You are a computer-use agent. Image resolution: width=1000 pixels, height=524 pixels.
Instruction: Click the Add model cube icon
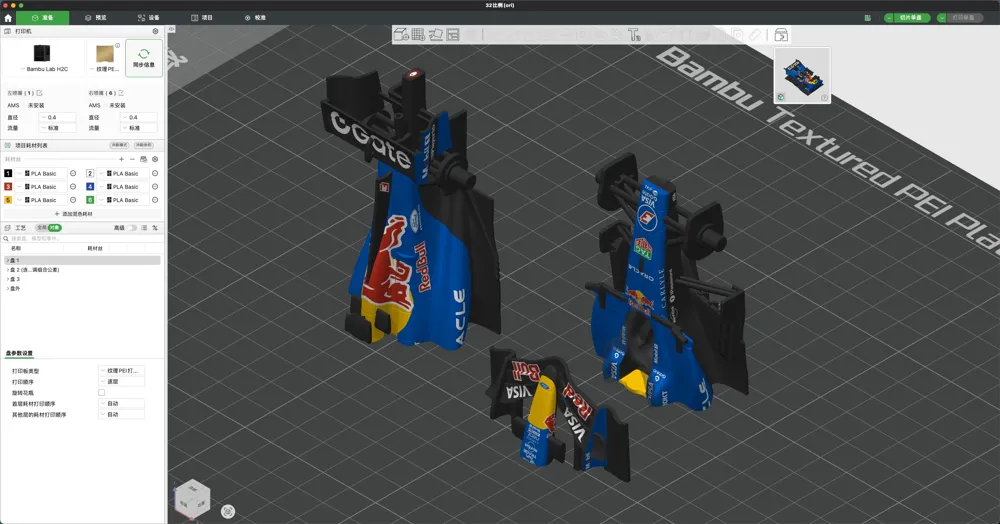point(401,34)
